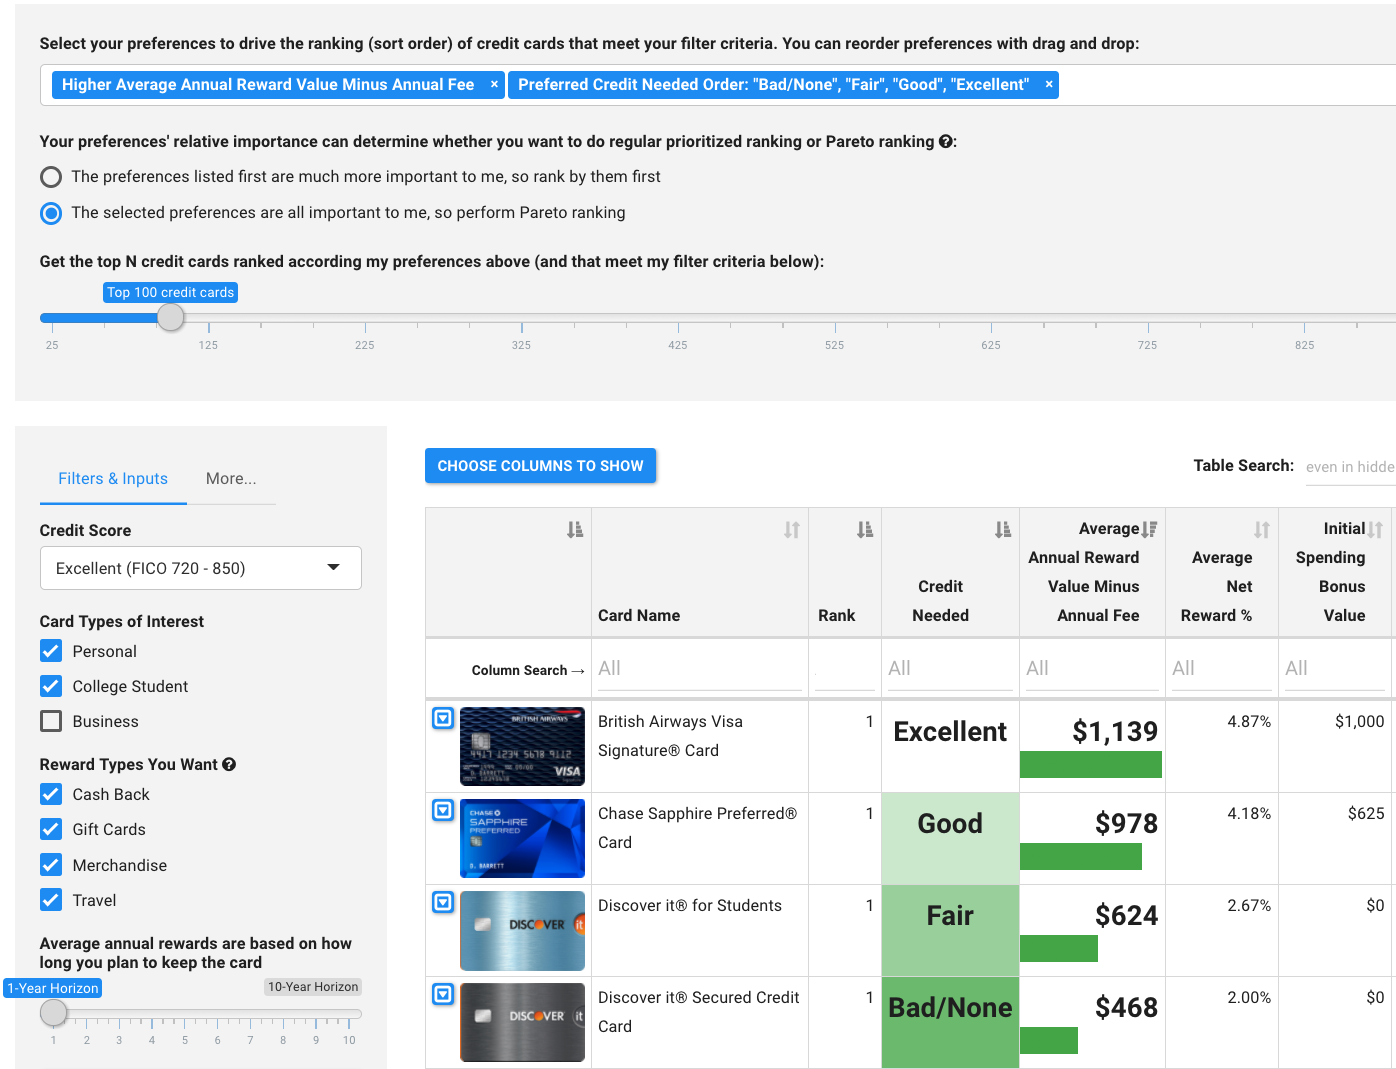
Task: Click the British Airways Visa Signature Card name
Action: (x=670, y=736)
